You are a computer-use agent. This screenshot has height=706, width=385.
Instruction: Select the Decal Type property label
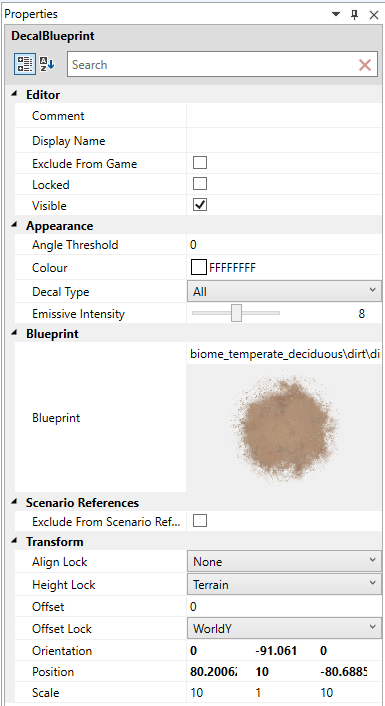tap(60, 292)
